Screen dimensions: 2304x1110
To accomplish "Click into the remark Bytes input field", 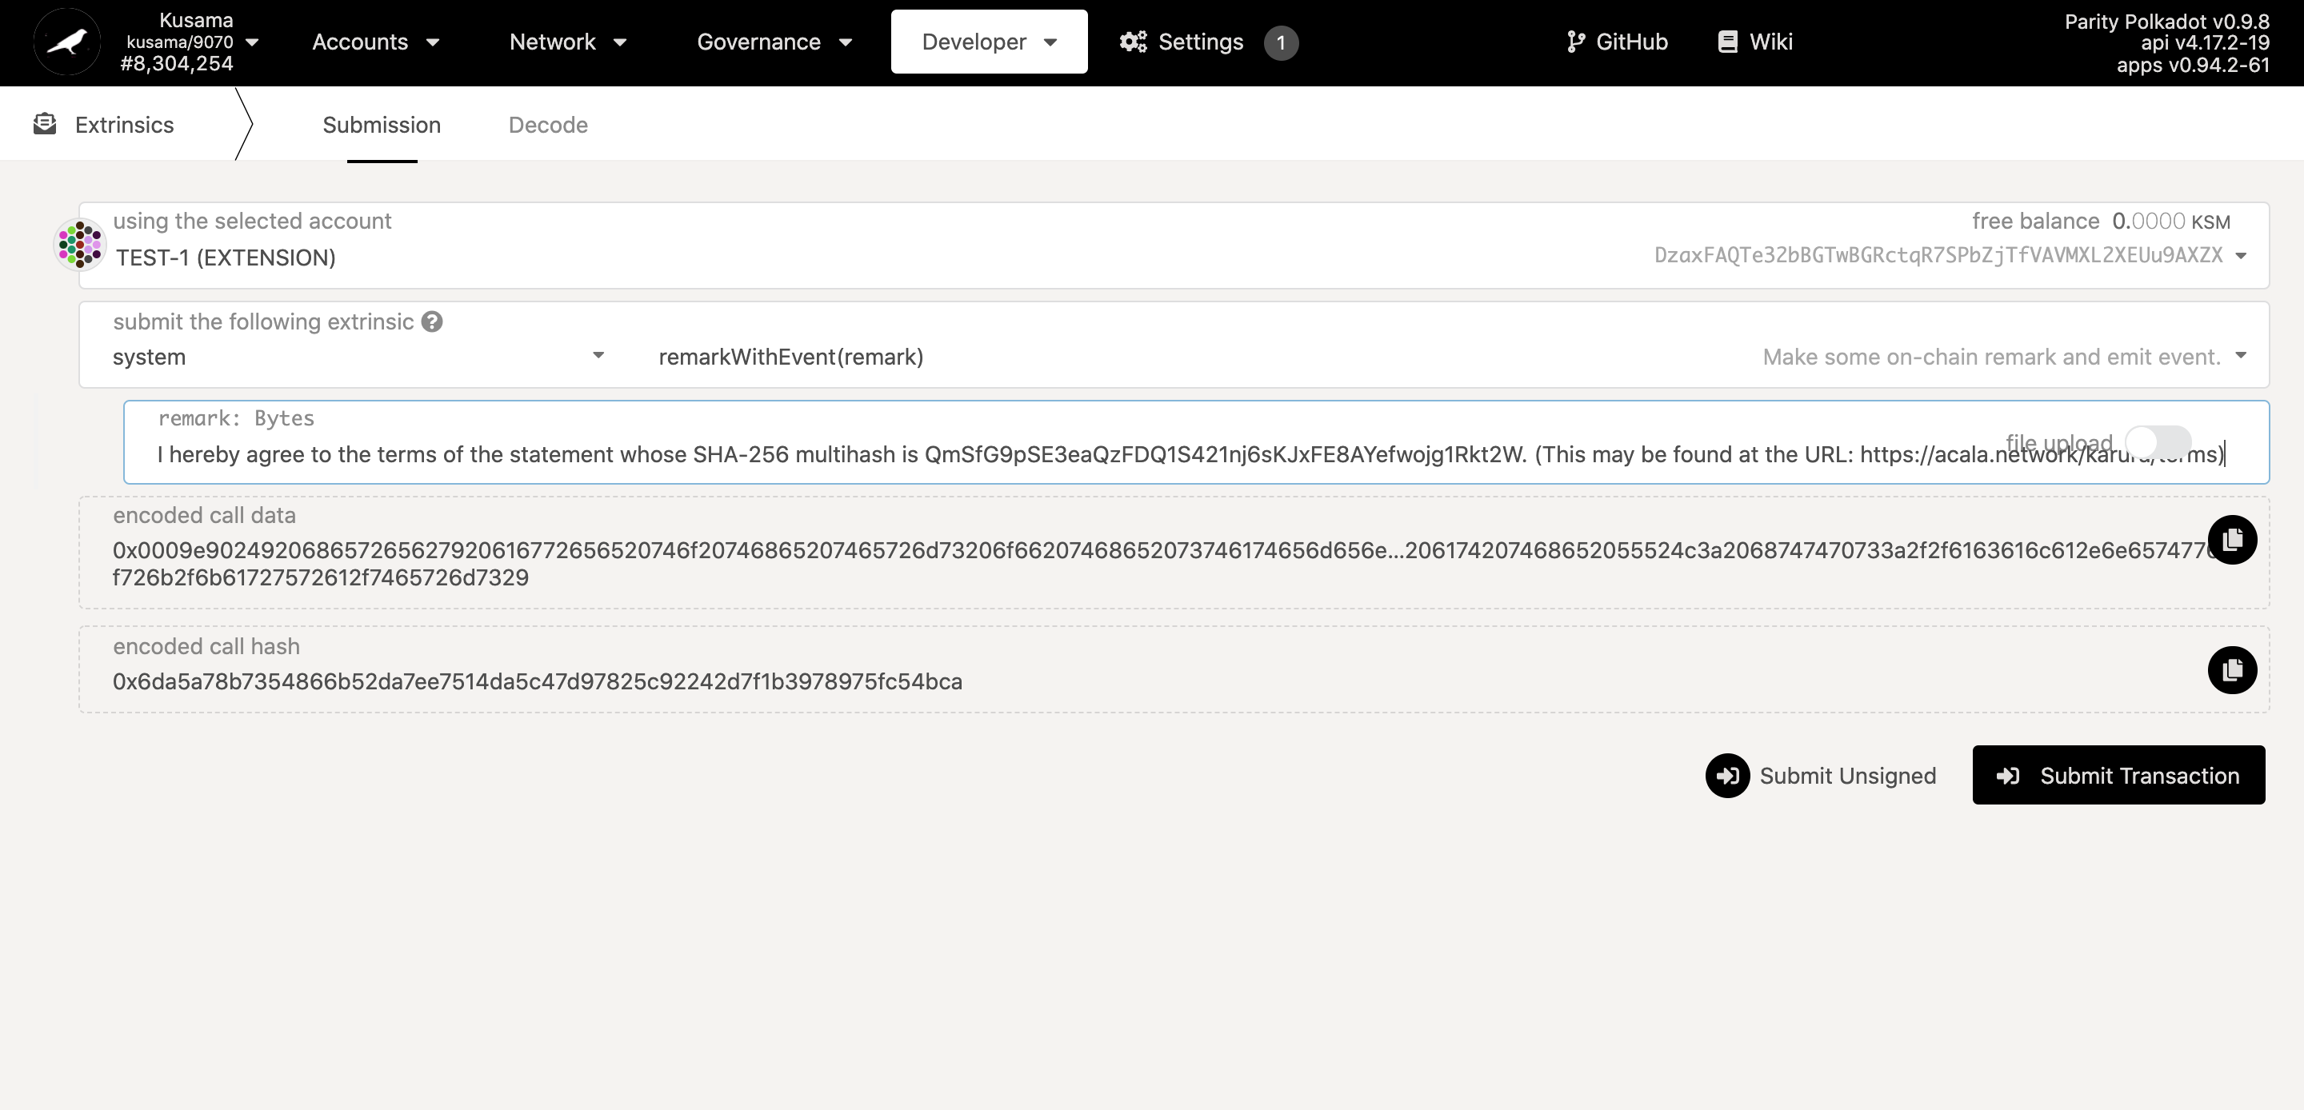I will pos(1000,455).
